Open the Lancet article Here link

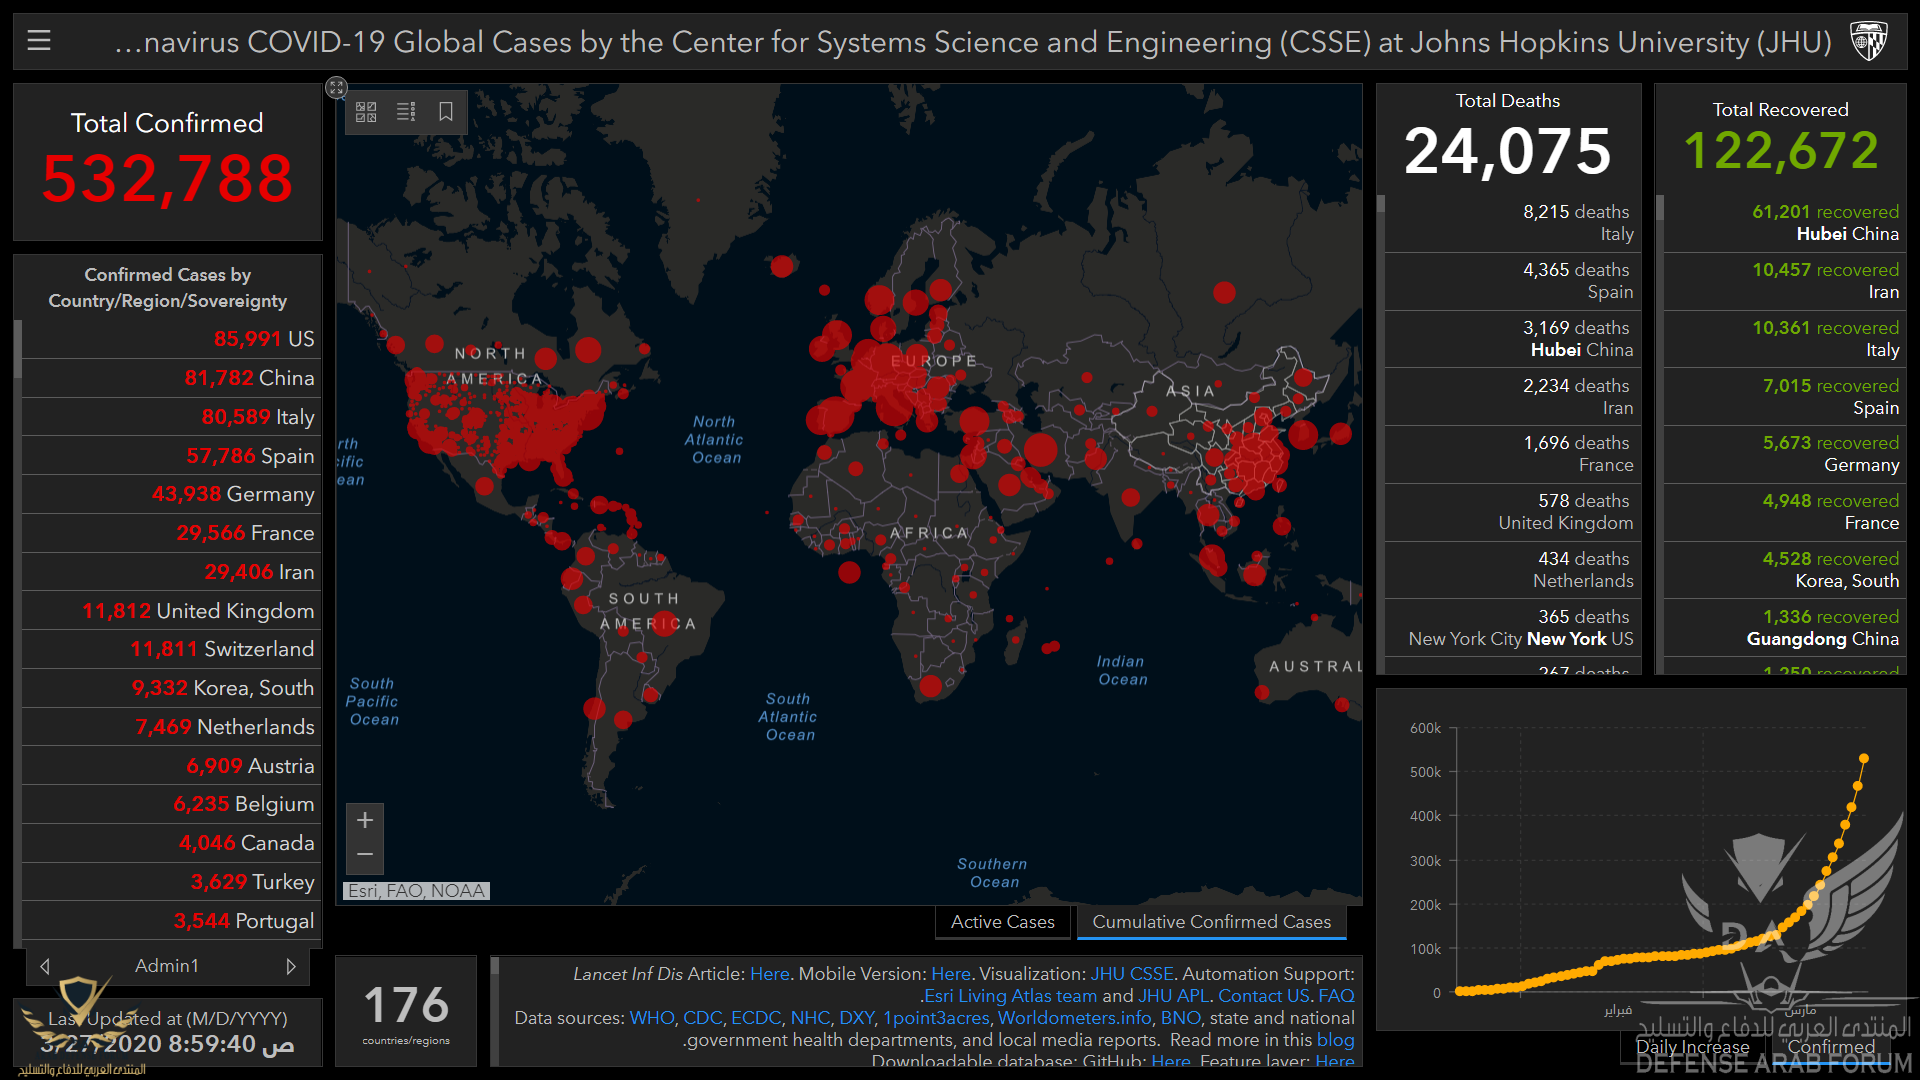(769, 974)
